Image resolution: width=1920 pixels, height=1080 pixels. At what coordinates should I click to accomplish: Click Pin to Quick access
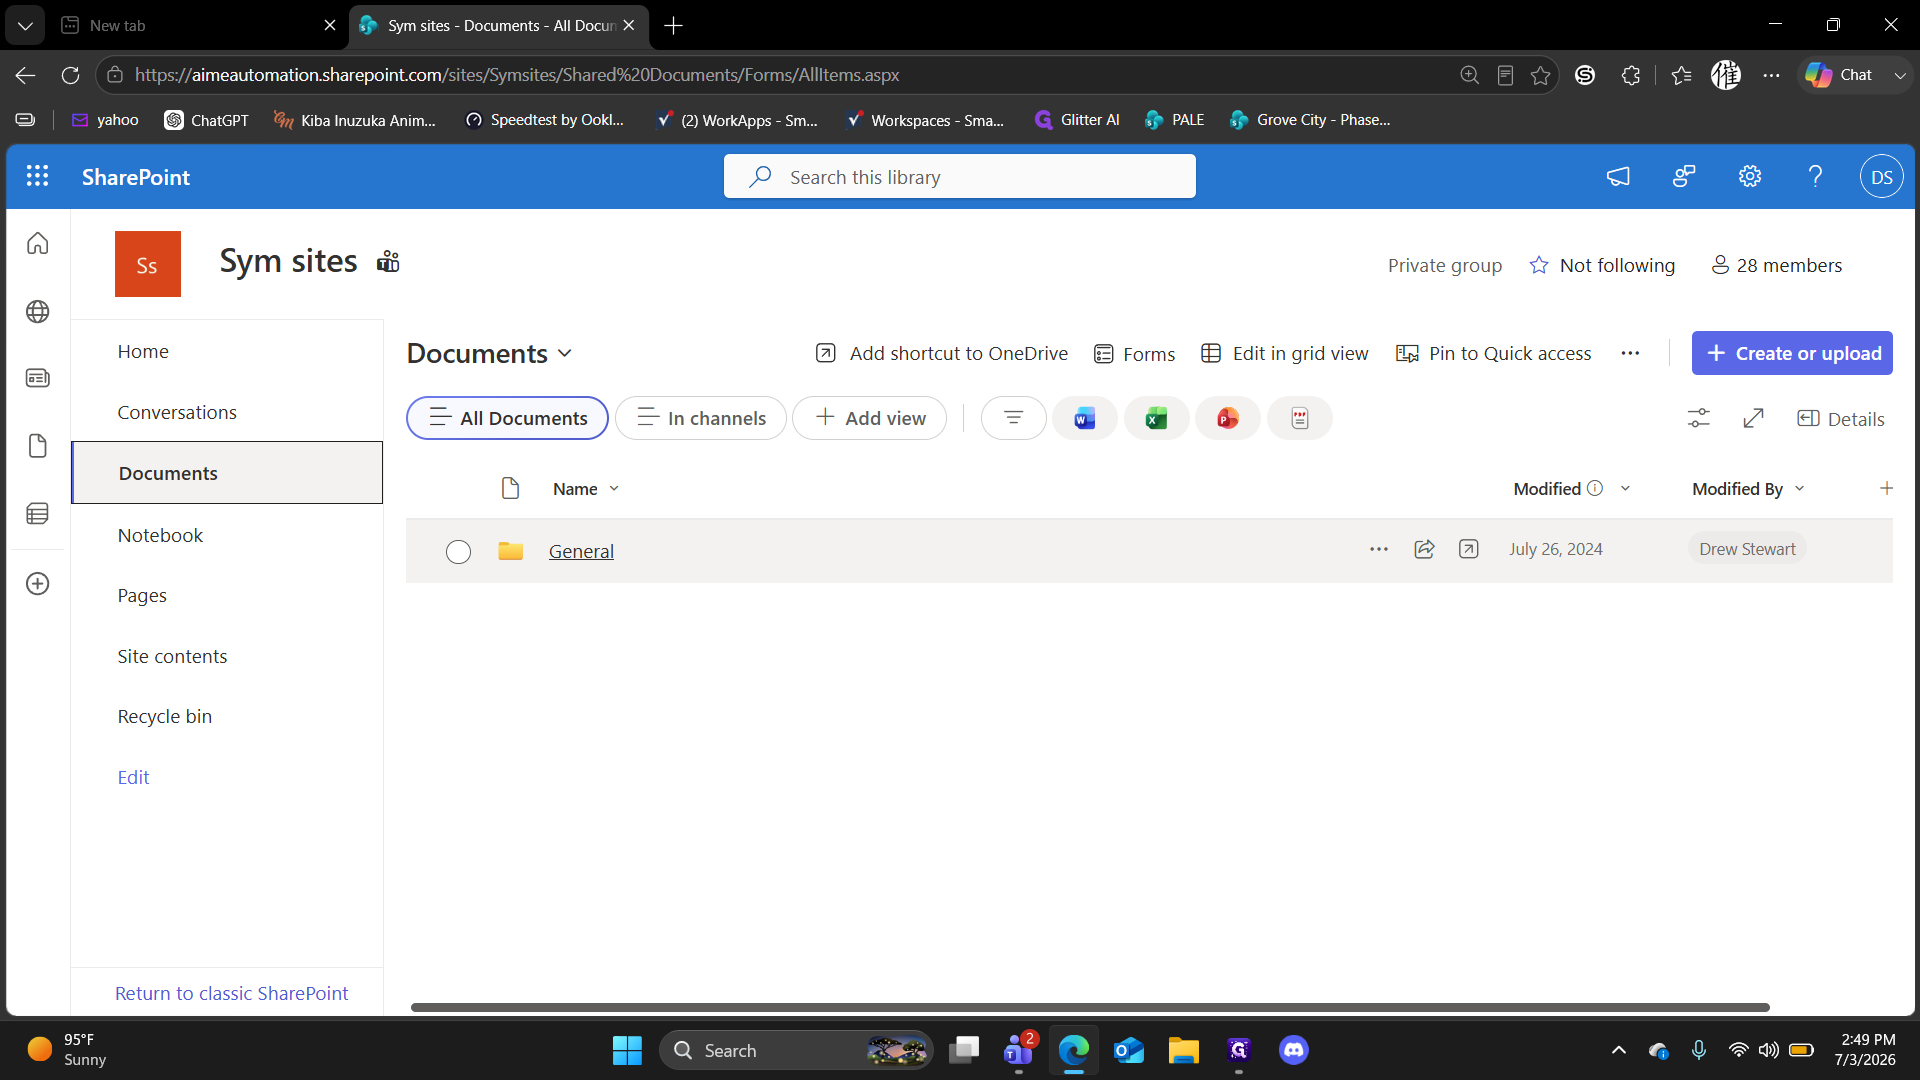point(1494,353)
